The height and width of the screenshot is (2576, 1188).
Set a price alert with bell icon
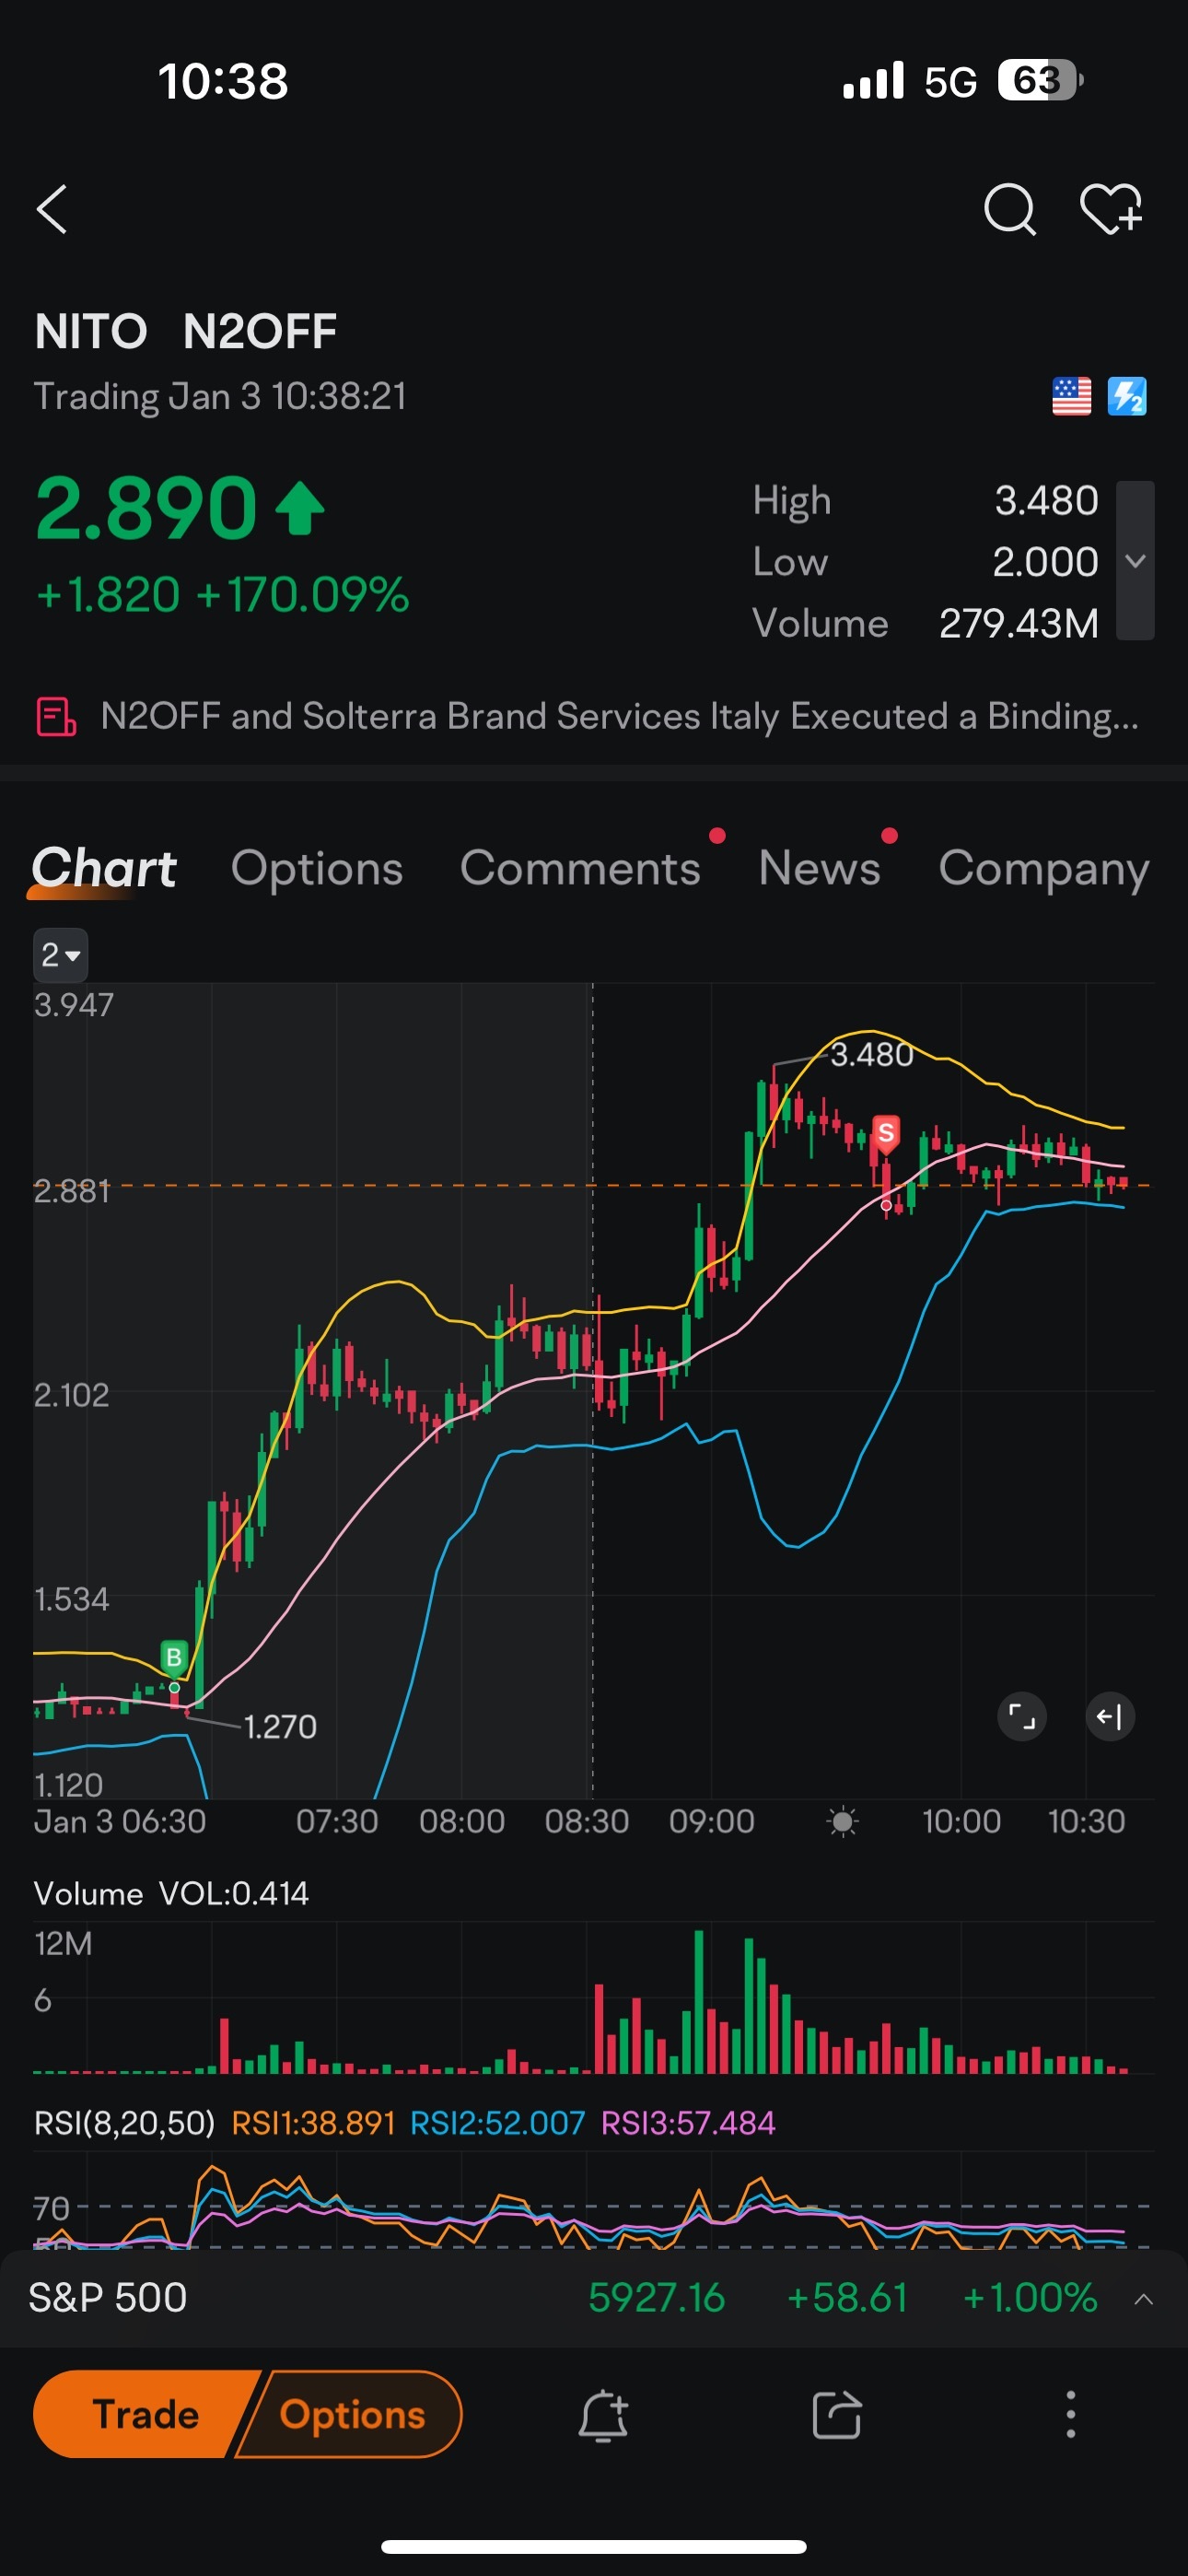603,2415
